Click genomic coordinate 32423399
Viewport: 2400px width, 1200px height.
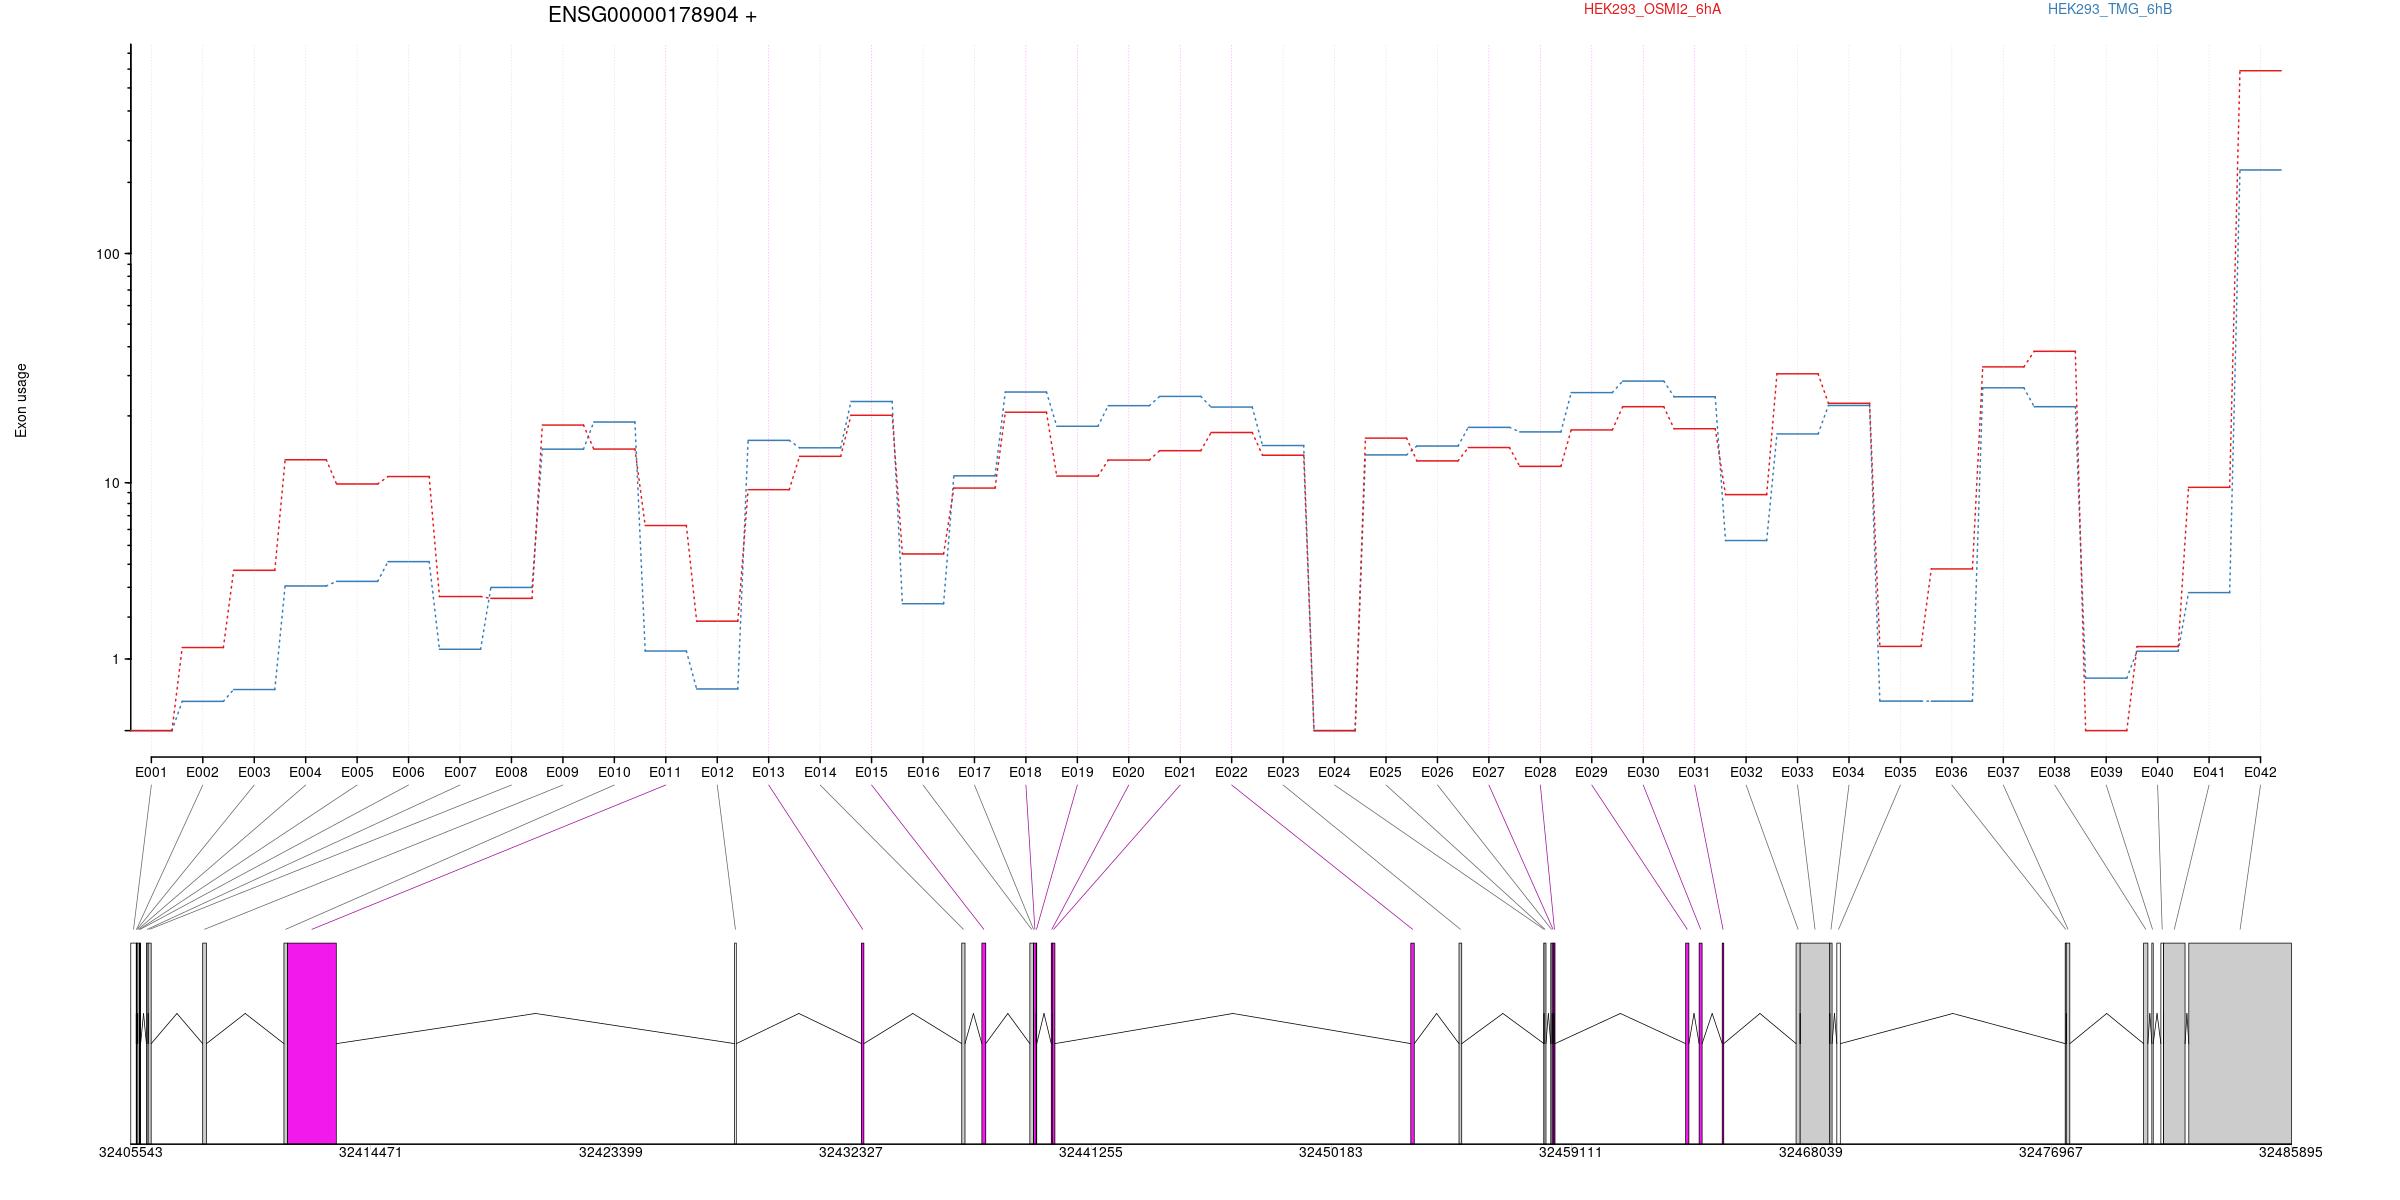point(611,1152)
